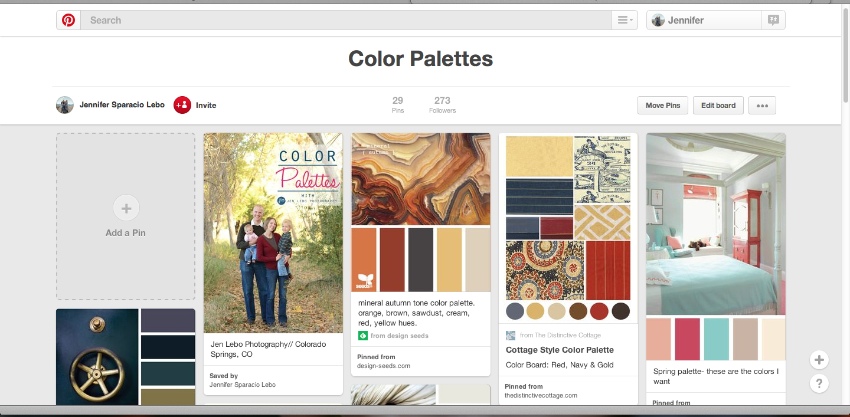850x417 pixels.
Task: Open the question mark help button
Action: pos(819,384)
